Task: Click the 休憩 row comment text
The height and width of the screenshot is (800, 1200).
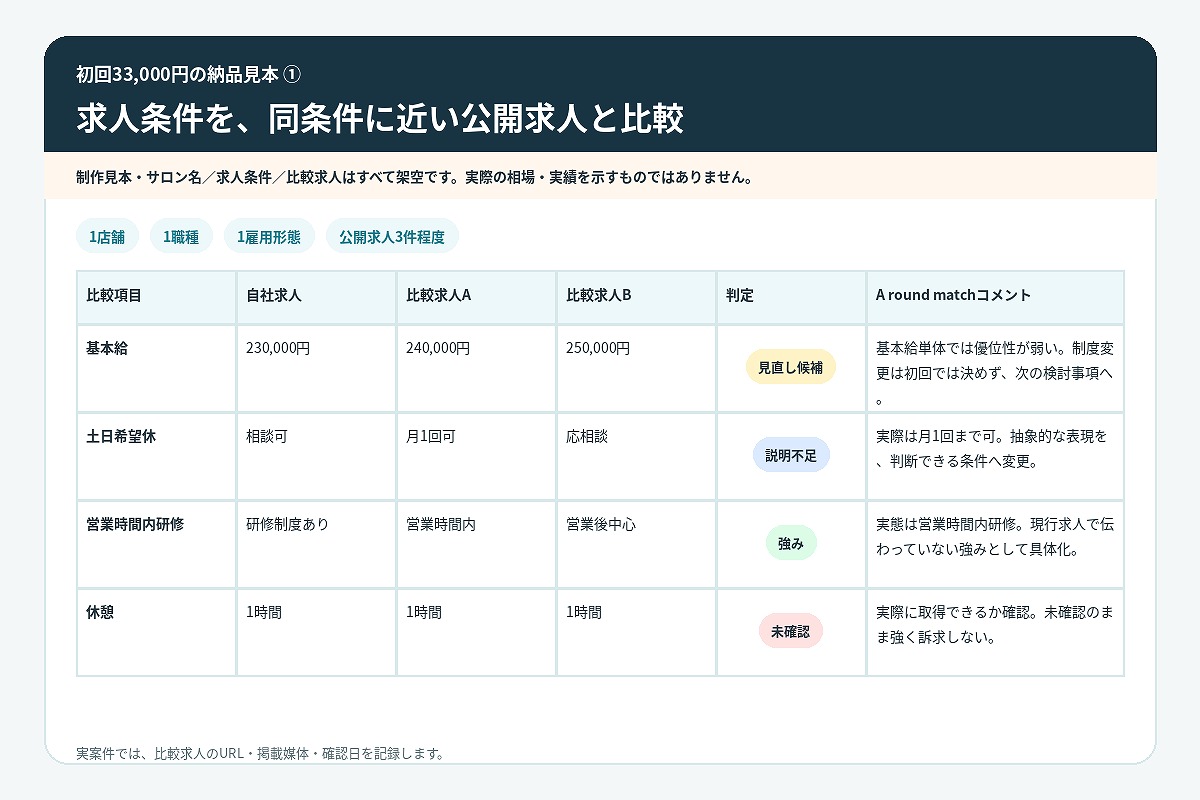Action: pos(994,626)
